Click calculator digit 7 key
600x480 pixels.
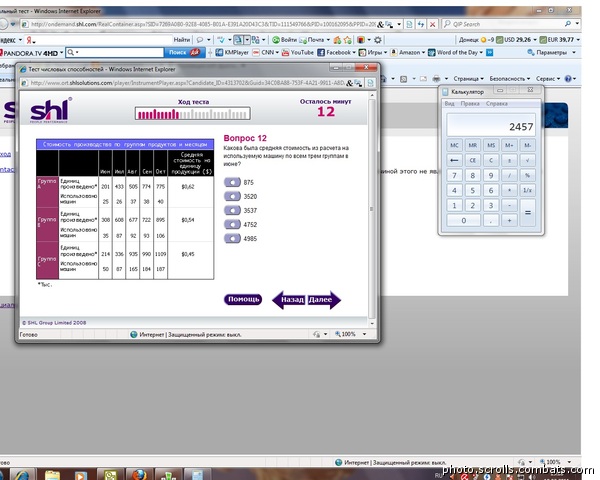coord(454,175)
